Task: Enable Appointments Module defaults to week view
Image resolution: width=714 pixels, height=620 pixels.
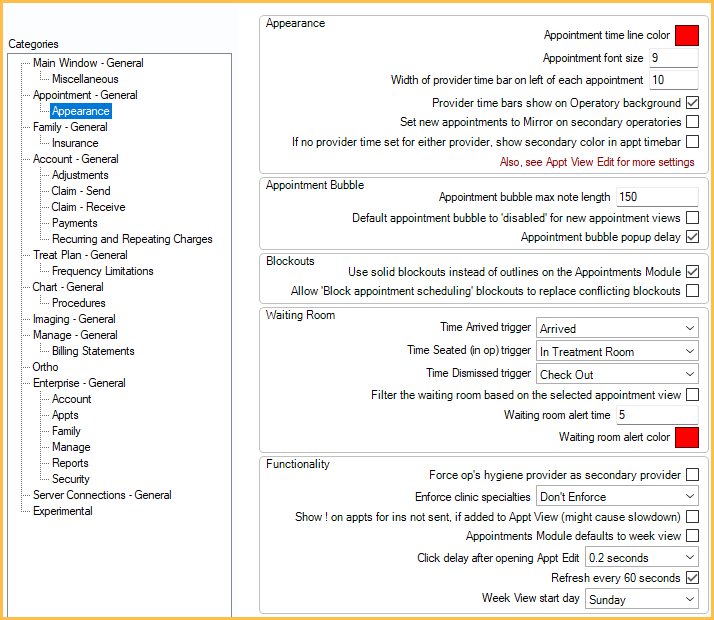Action: pos(692,536)
